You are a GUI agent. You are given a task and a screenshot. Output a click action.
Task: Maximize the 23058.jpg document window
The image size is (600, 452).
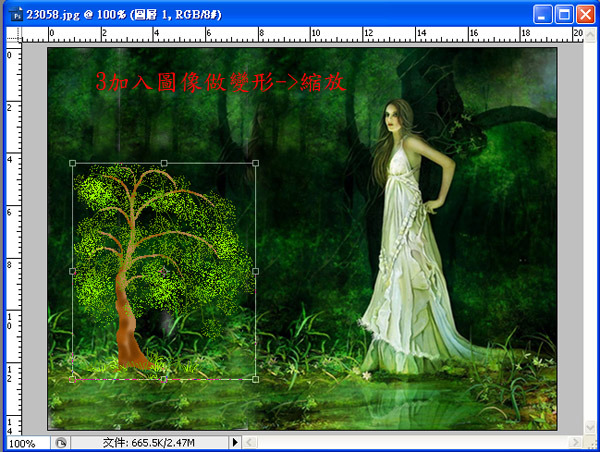[x=564, y=15]
